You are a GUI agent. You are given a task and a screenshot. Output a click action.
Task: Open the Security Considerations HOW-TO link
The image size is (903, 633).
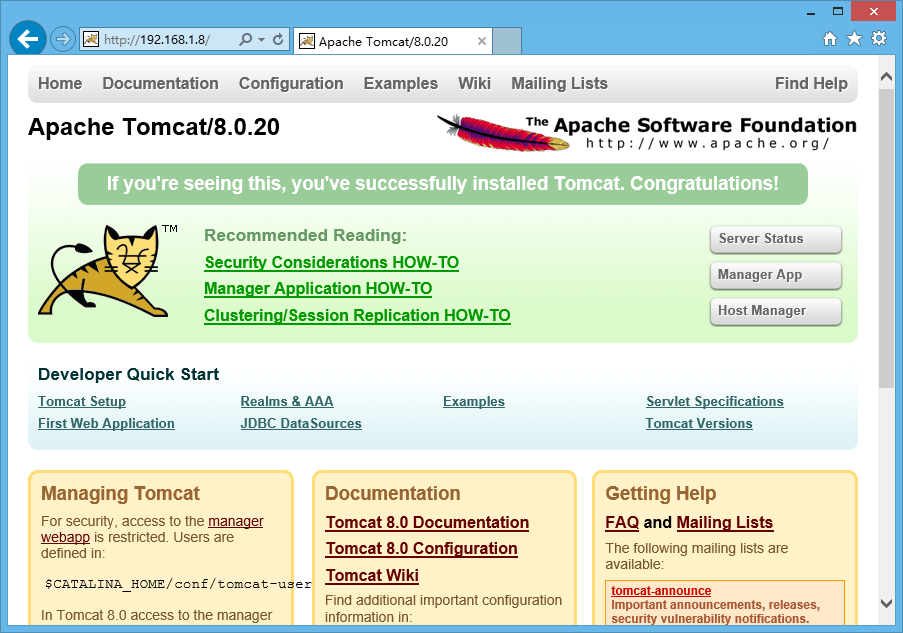tap(331, 262)
